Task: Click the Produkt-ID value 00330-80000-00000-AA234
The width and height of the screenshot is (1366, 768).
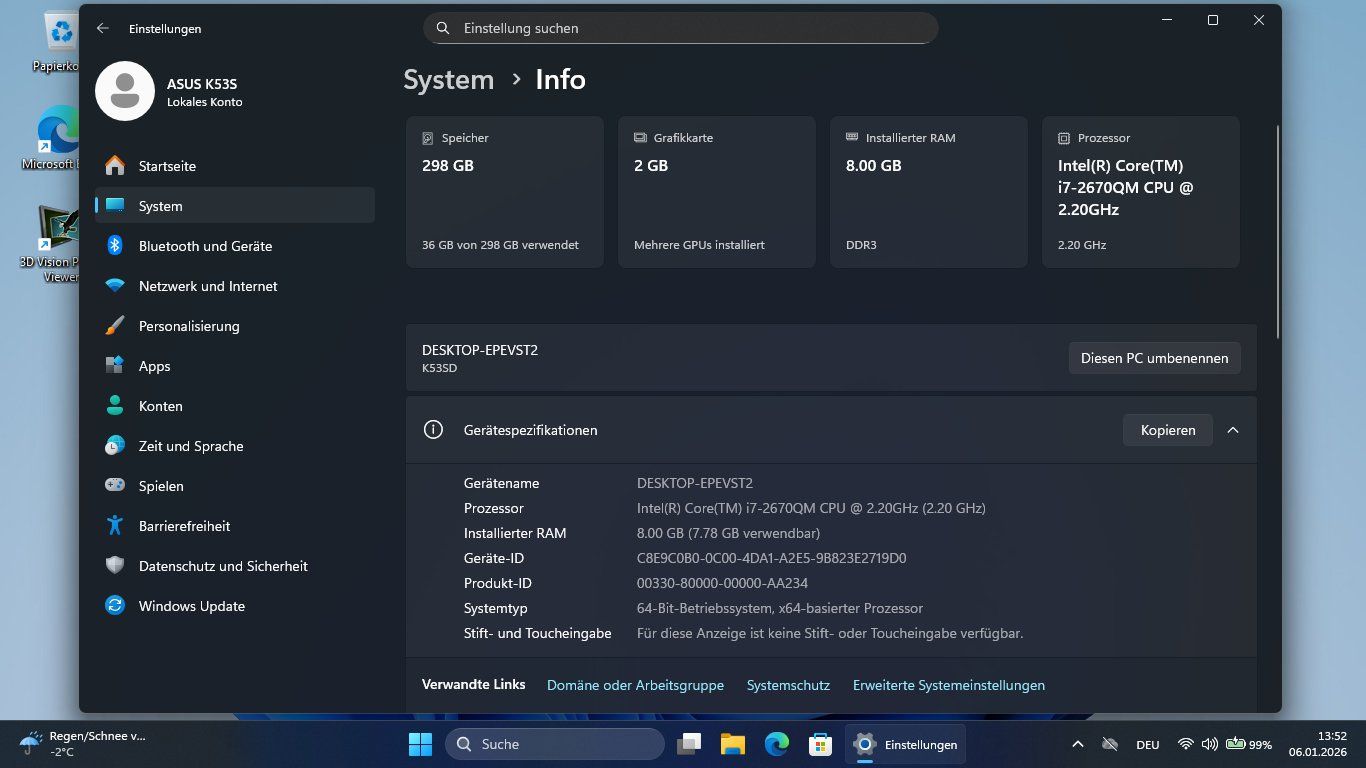Action: click(722, 583)
